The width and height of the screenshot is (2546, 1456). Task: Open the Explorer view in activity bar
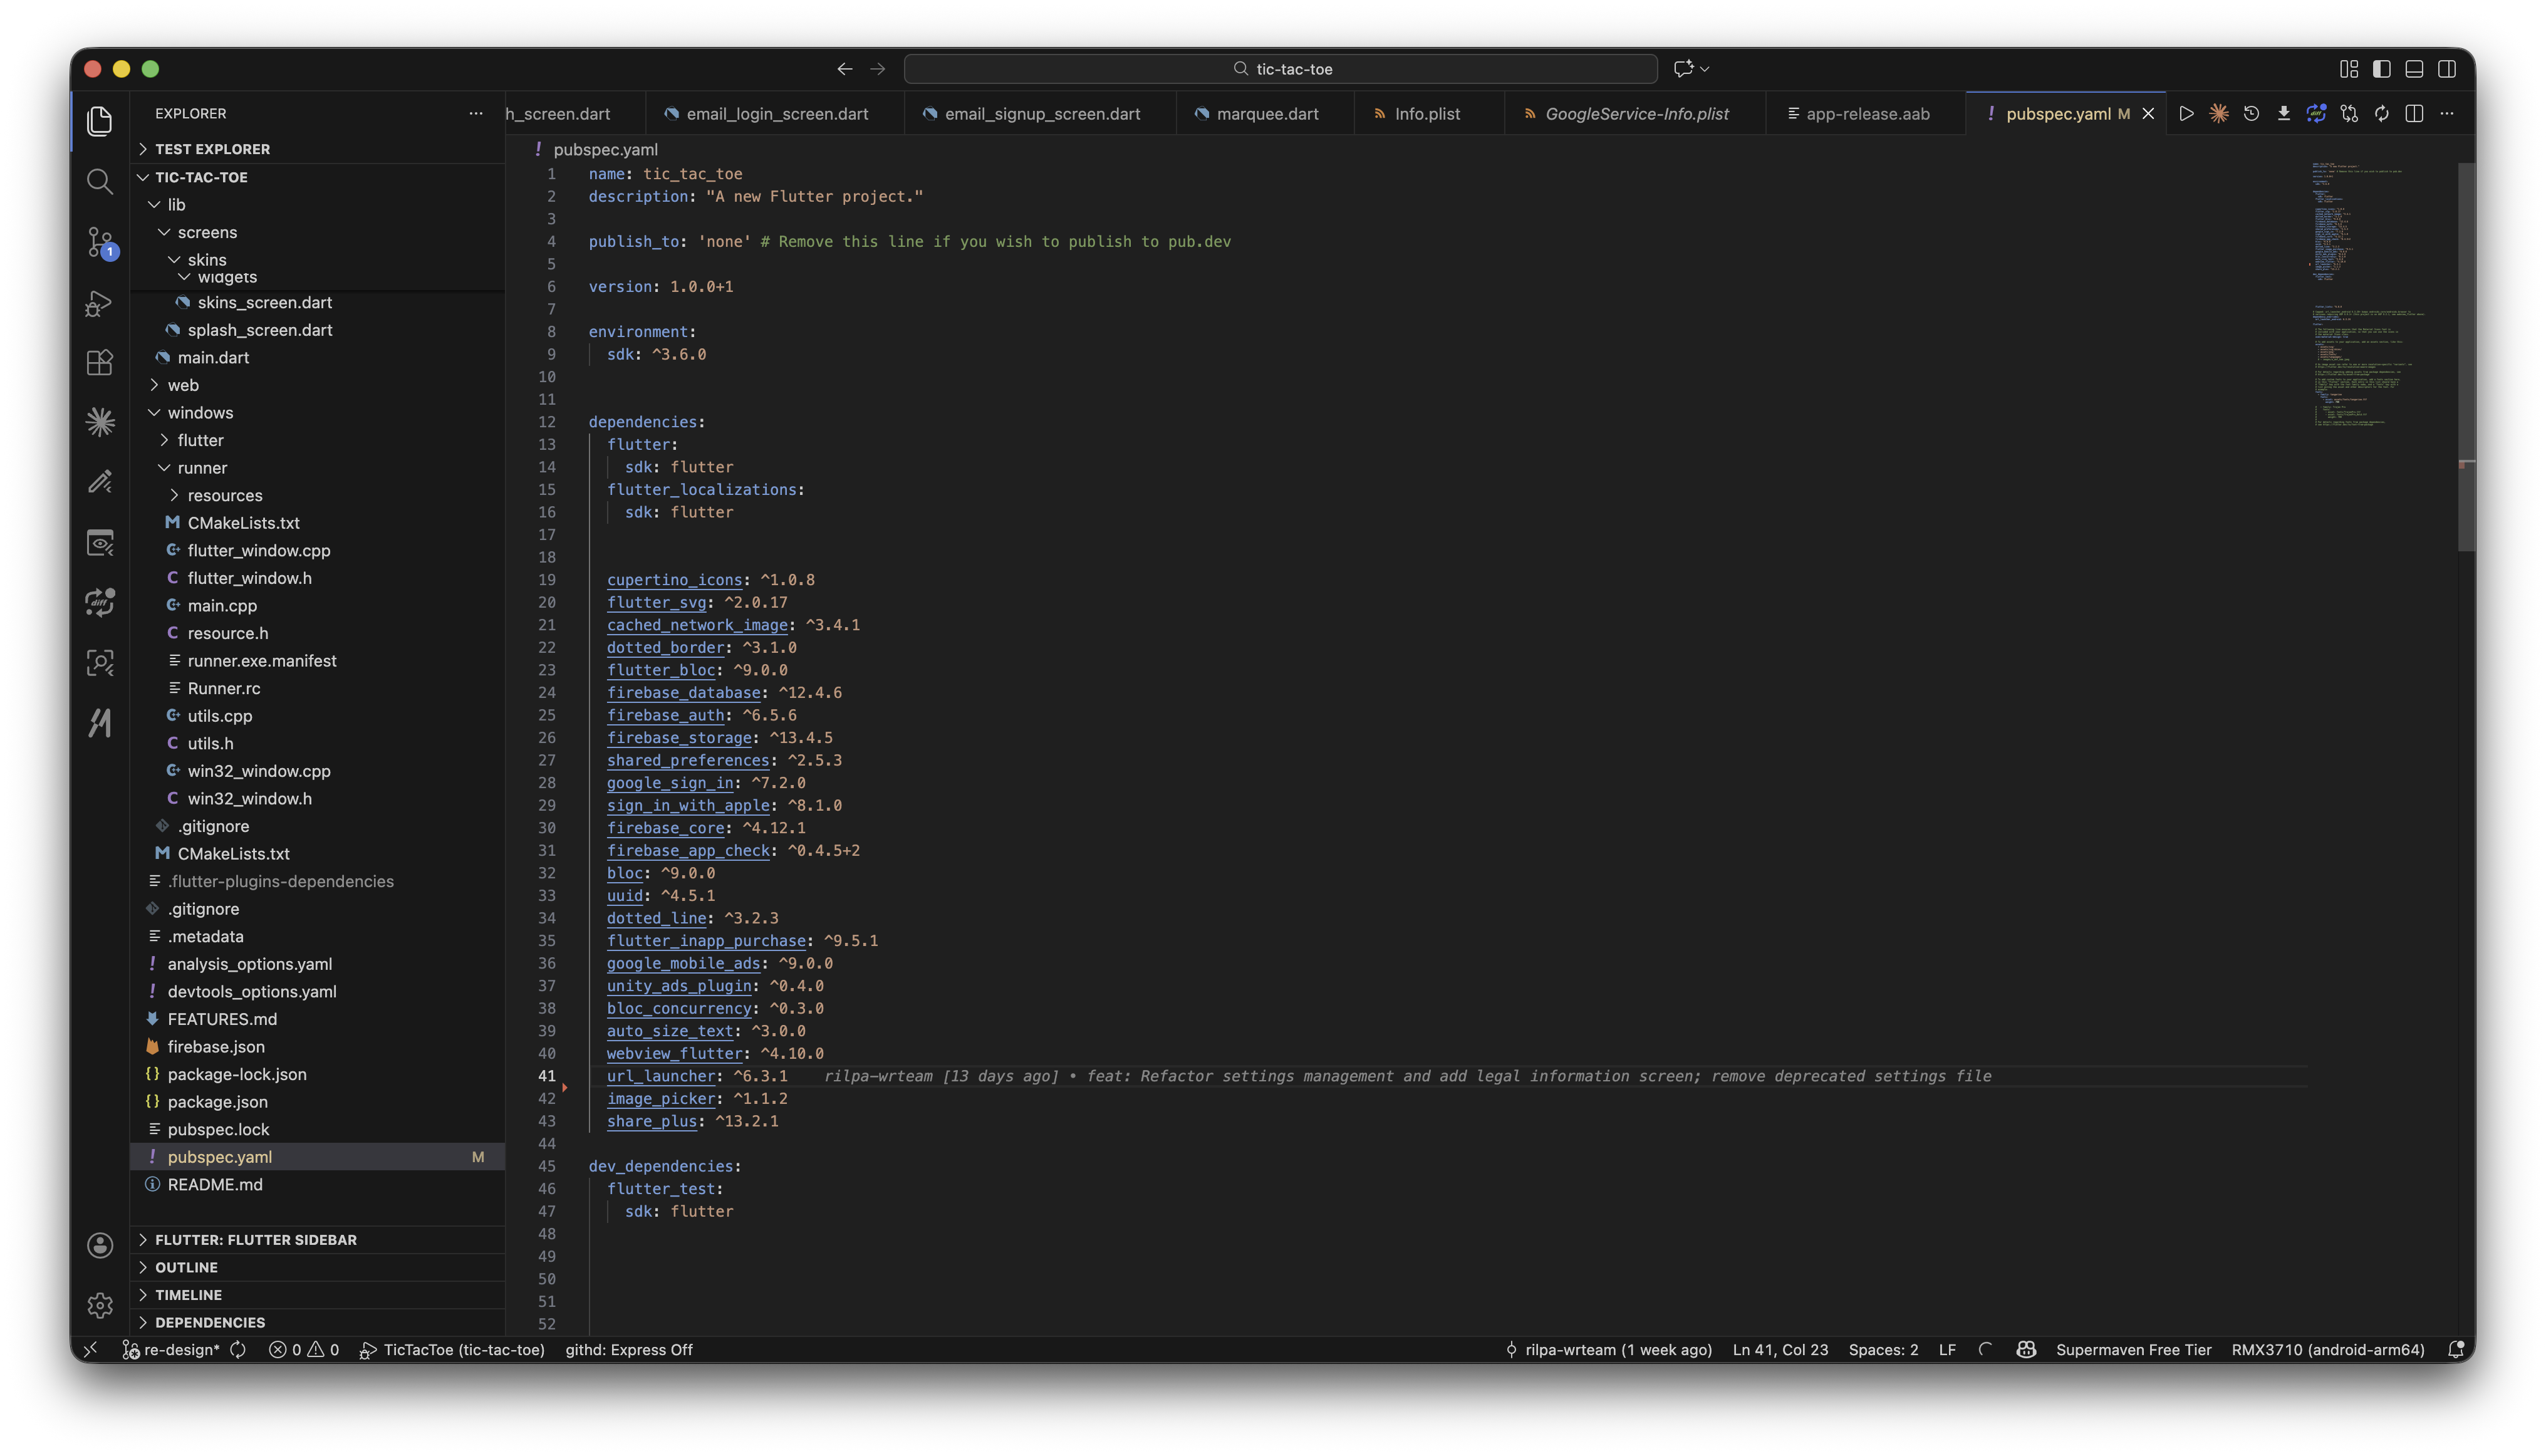tap(99, 121)
